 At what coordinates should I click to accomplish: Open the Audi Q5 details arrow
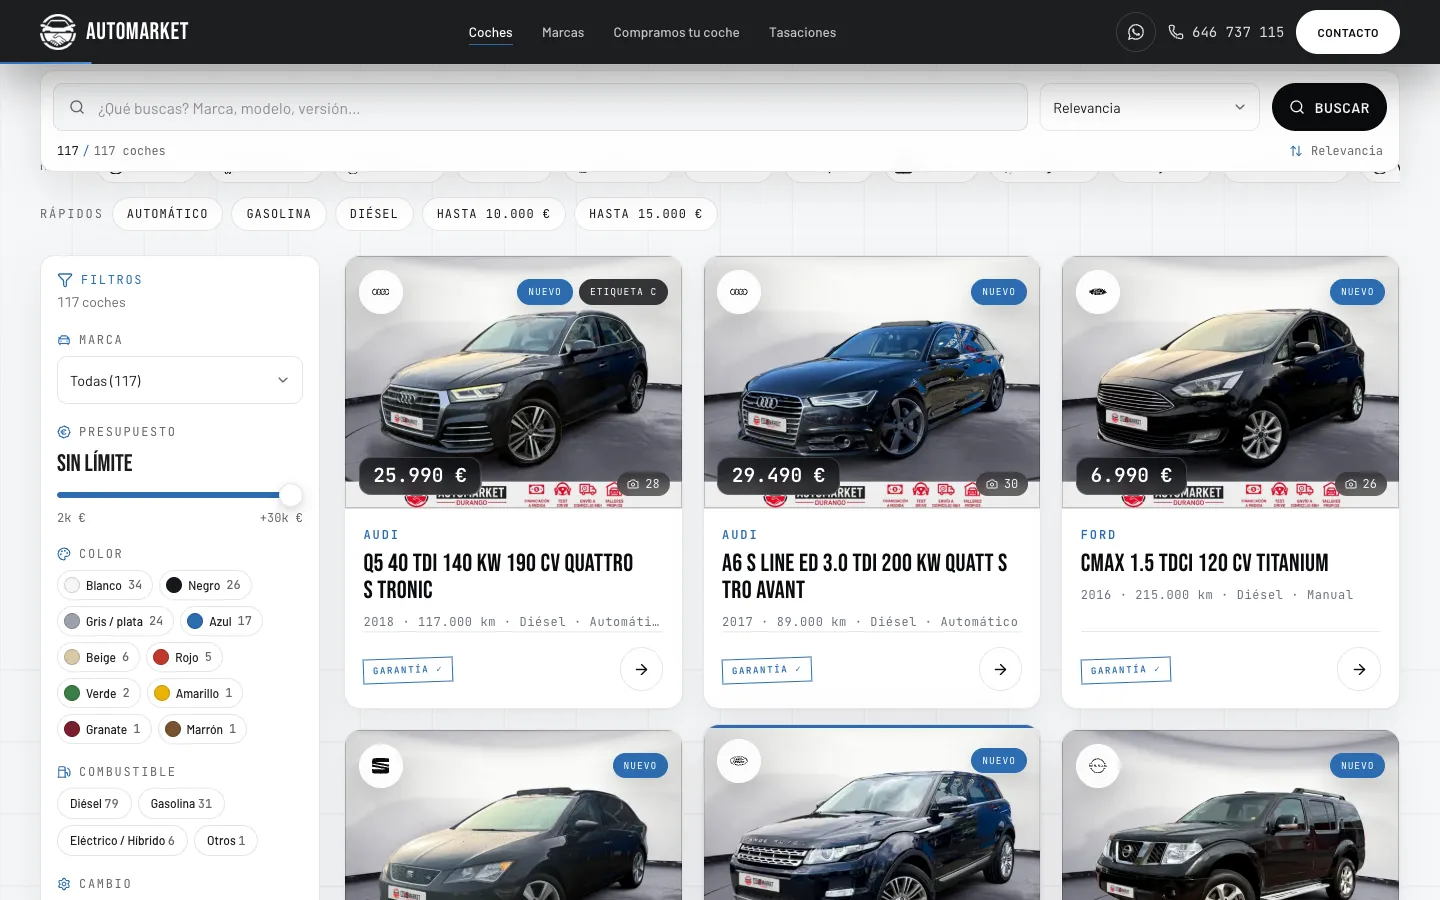[642, 669]
